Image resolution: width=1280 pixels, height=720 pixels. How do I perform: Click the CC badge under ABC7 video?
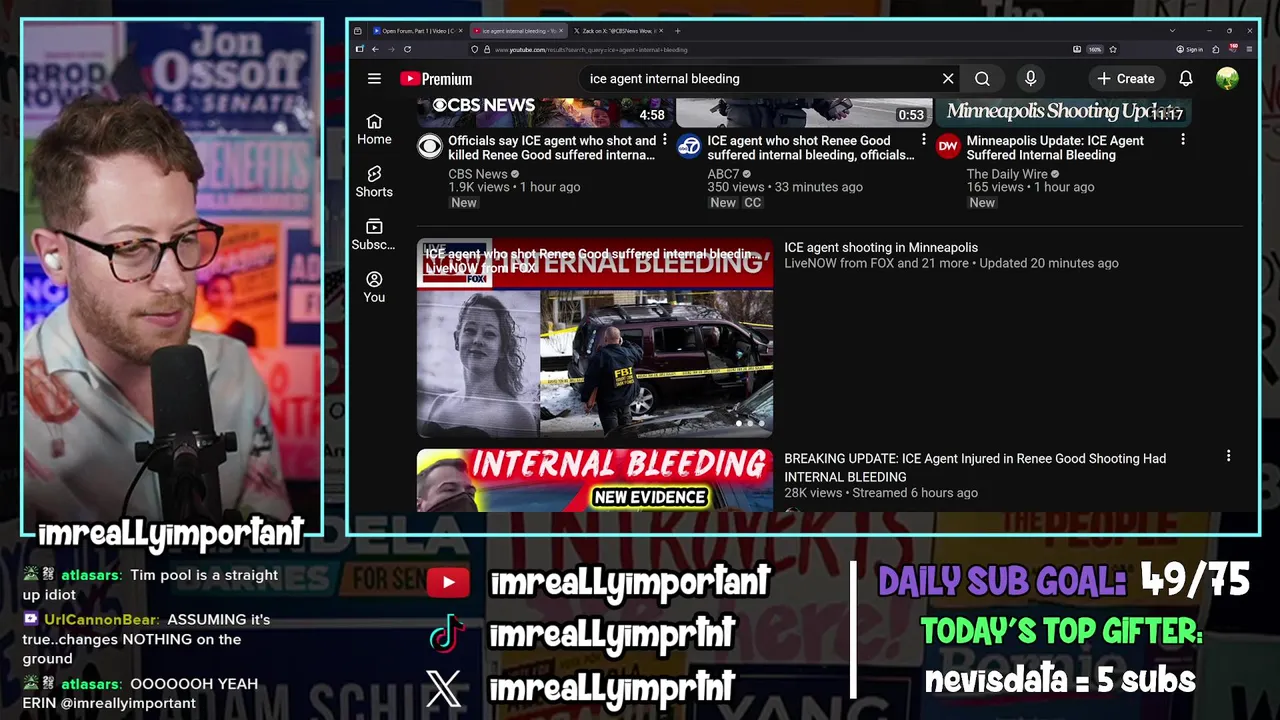tap(753, 203)
